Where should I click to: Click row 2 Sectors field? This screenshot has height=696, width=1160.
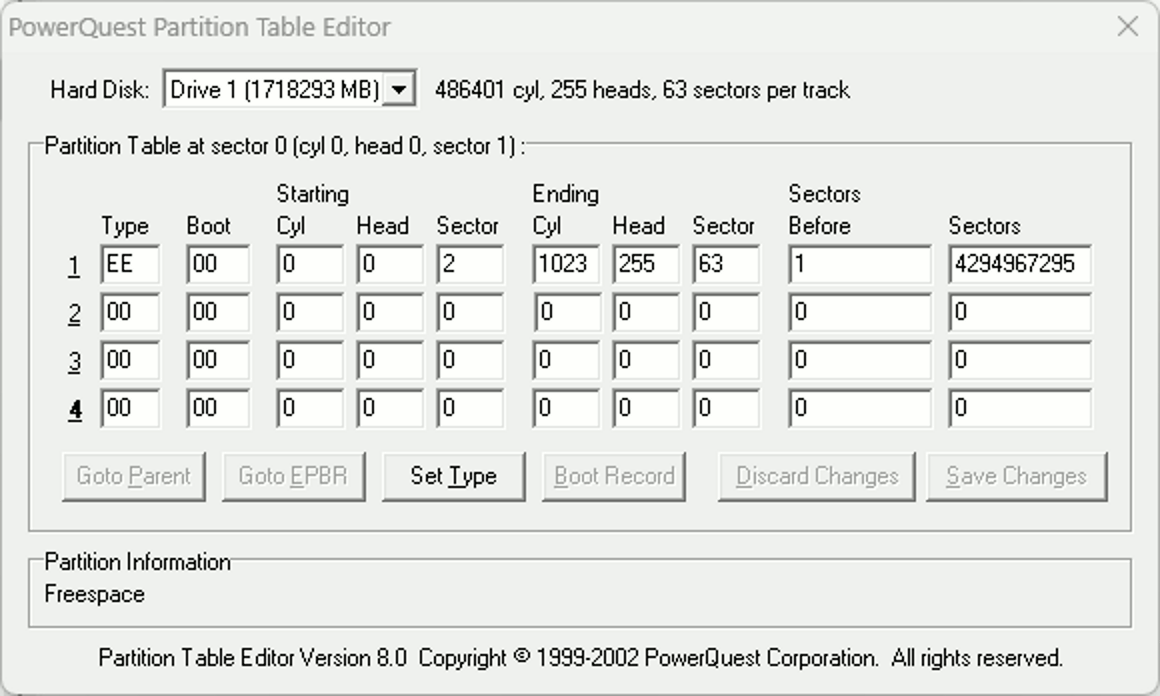1020,312
